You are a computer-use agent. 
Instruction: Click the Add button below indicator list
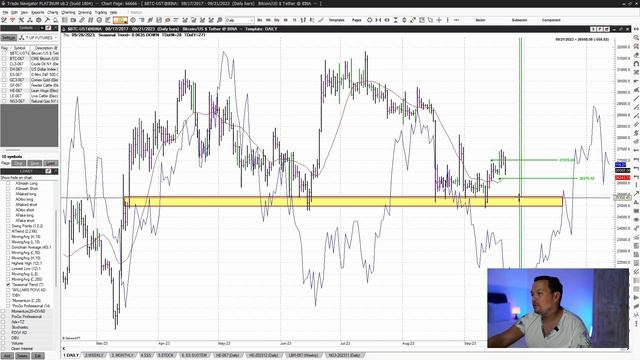pos(7,356)
